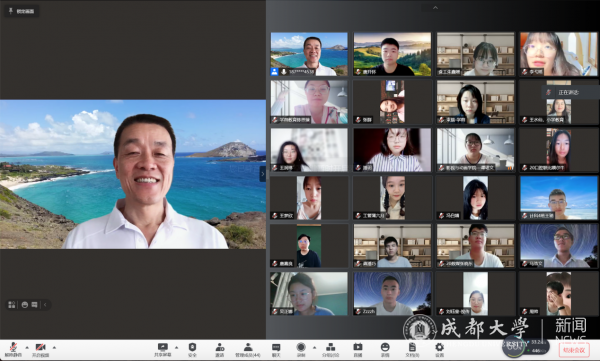Open the security shield settings
The width and height of the screenshot is (600, 361).
(x=192, y=350)
